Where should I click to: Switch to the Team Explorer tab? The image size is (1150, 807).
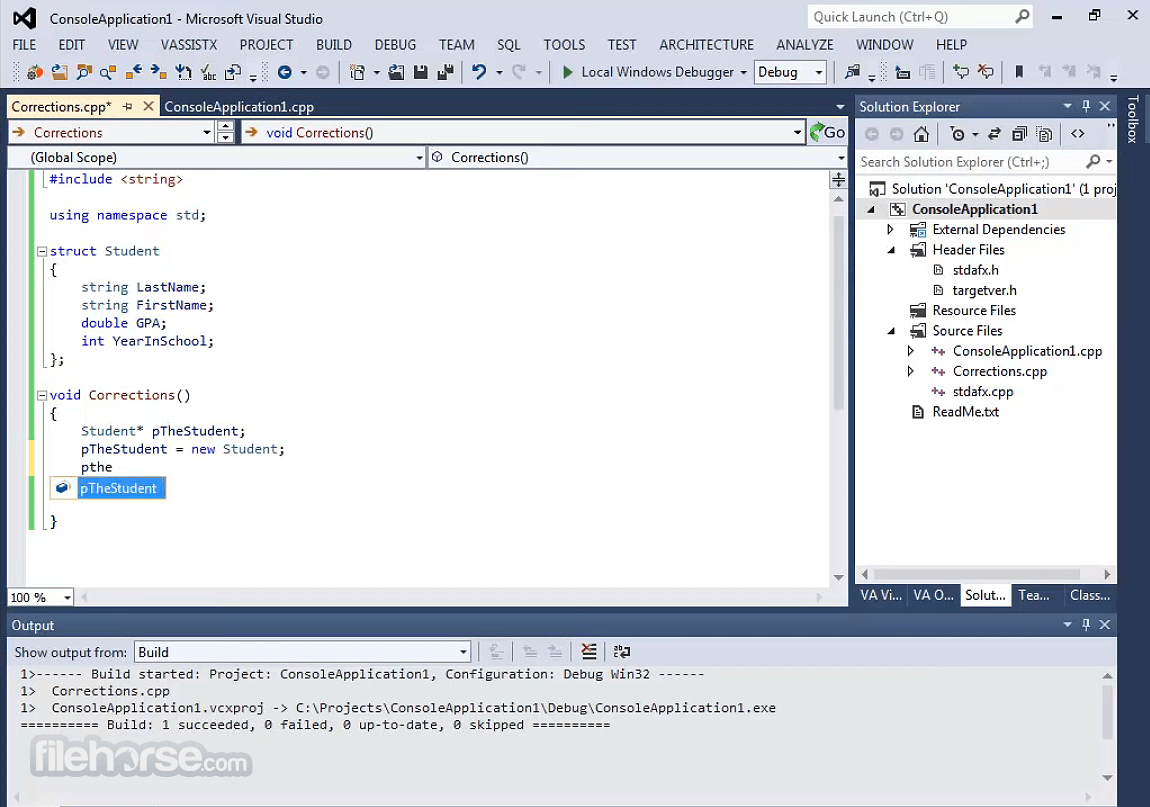tap(1033, 596)
